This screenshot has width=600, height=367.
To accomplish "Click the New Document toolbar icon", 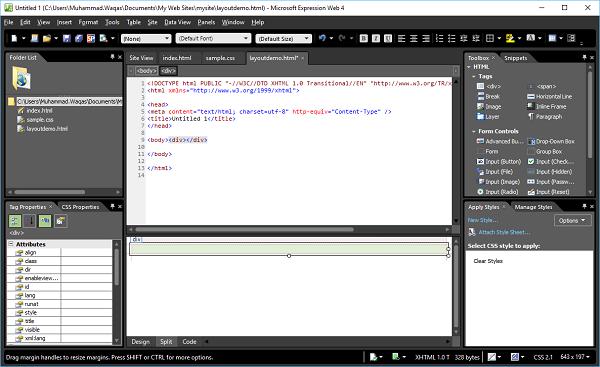I will tap(14, 38).
